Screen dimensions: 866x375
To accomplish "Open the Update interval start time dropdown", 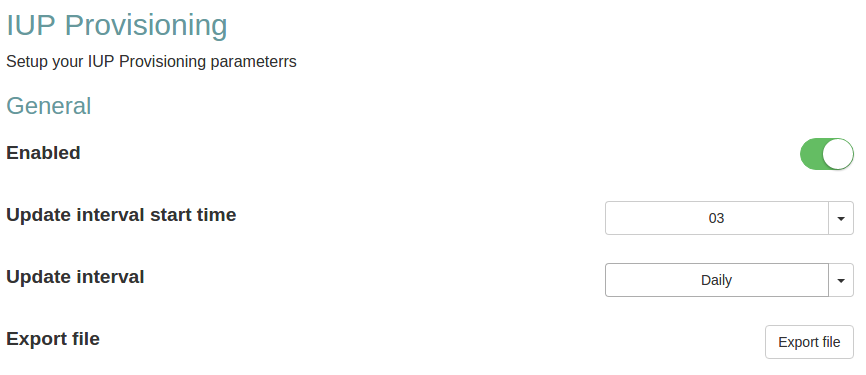I will coord(729,218).
